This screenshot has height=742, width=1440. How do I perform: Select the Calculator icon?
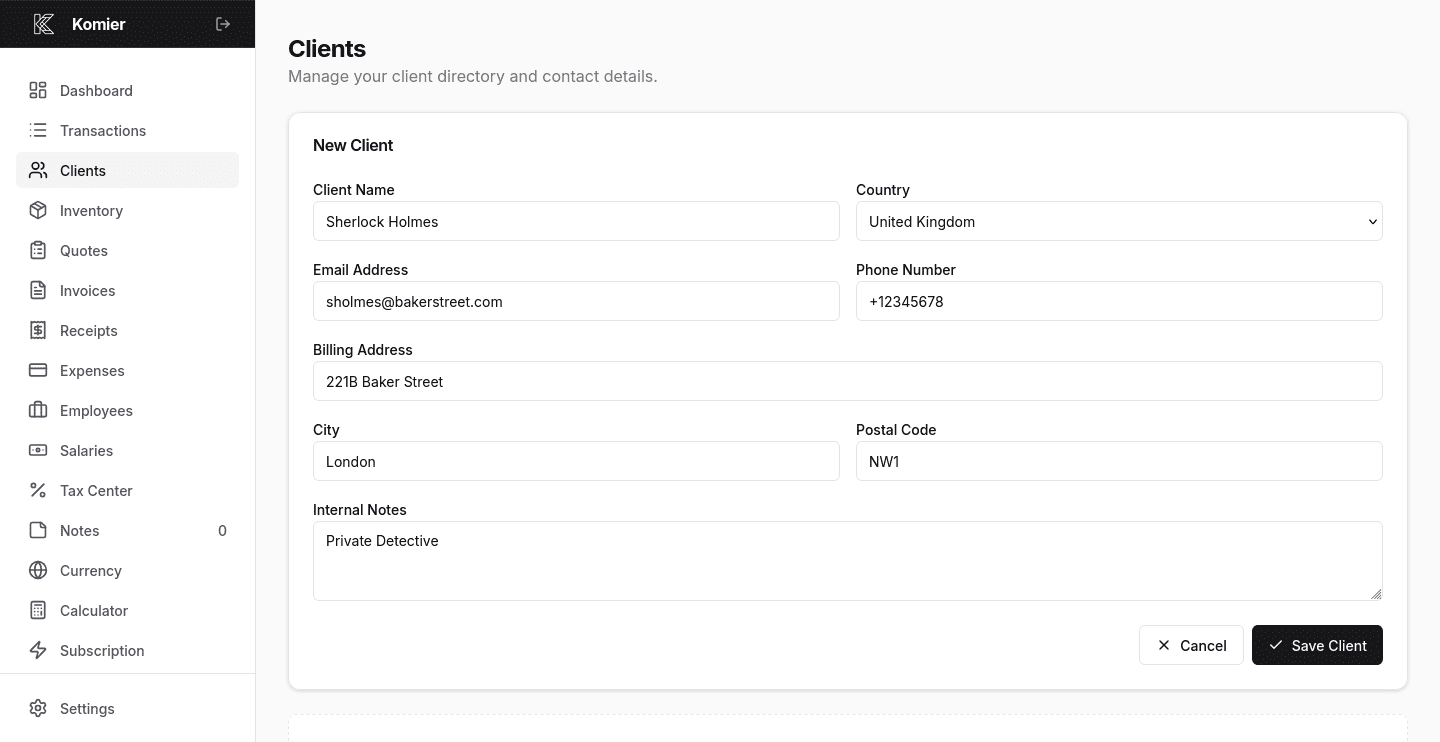38,610
